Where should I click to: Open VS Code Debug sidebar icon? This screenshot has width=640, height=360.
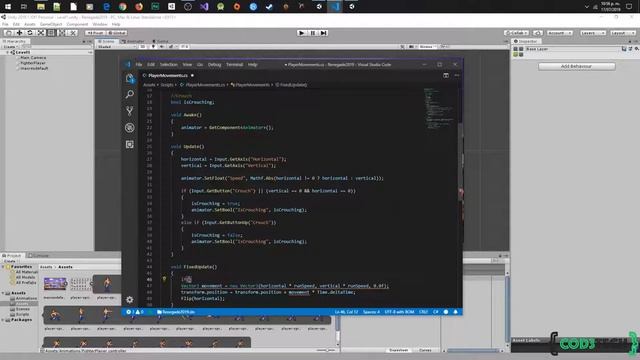pos(130,128)
